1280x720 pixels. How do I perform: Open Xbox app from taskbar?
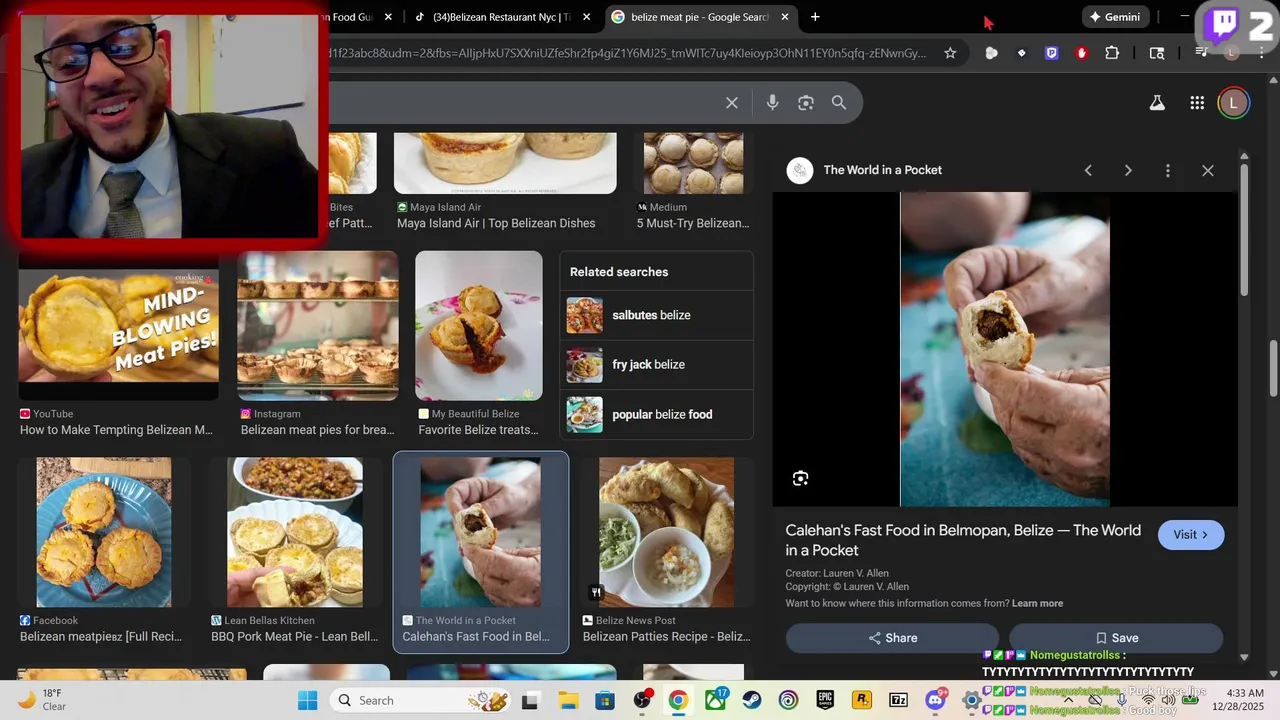(x=715, y=700)
